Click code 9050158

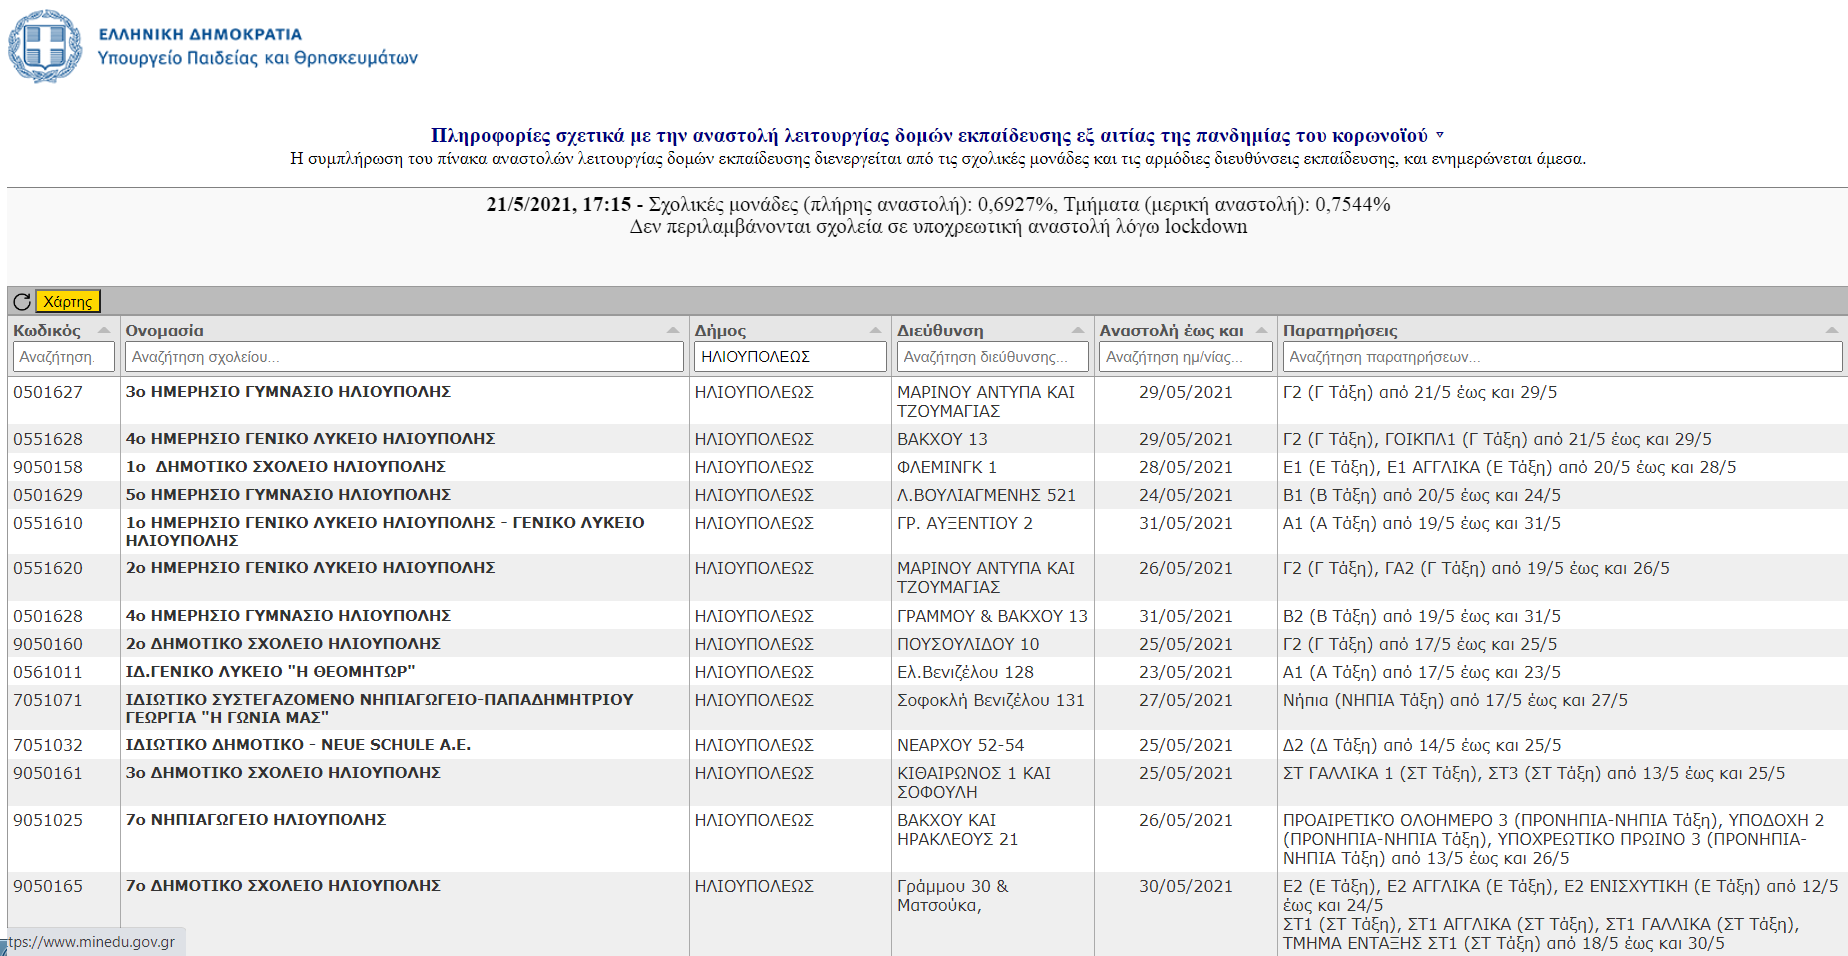48,467
